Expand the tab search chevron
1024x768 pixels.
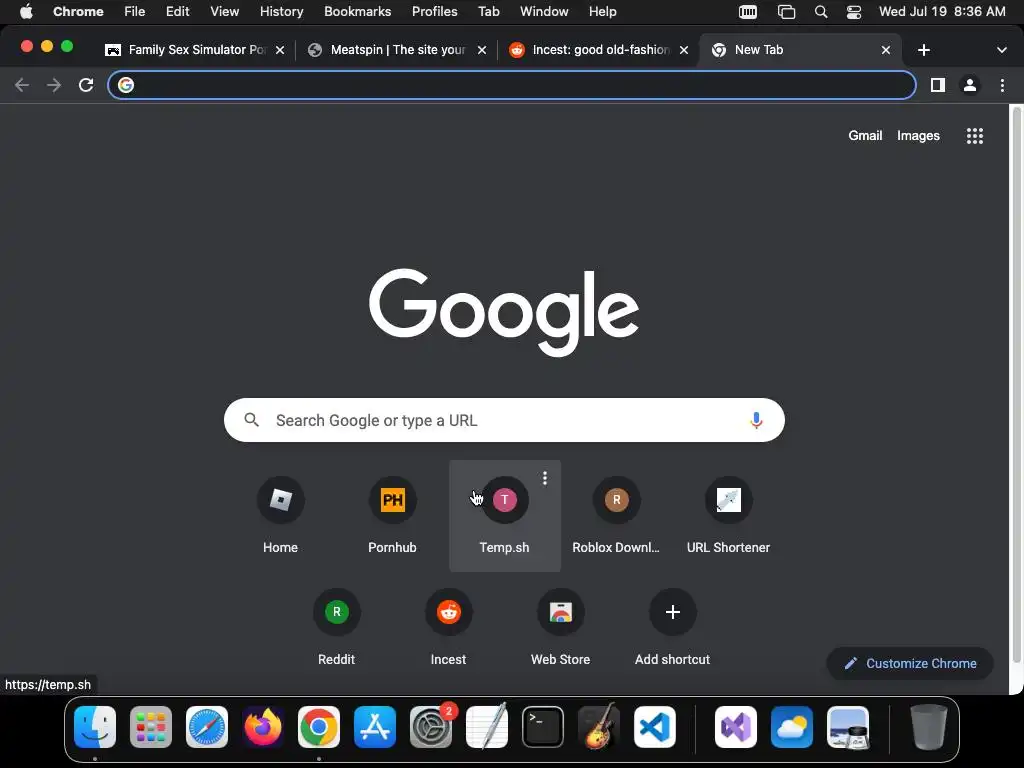point(1001,50)
